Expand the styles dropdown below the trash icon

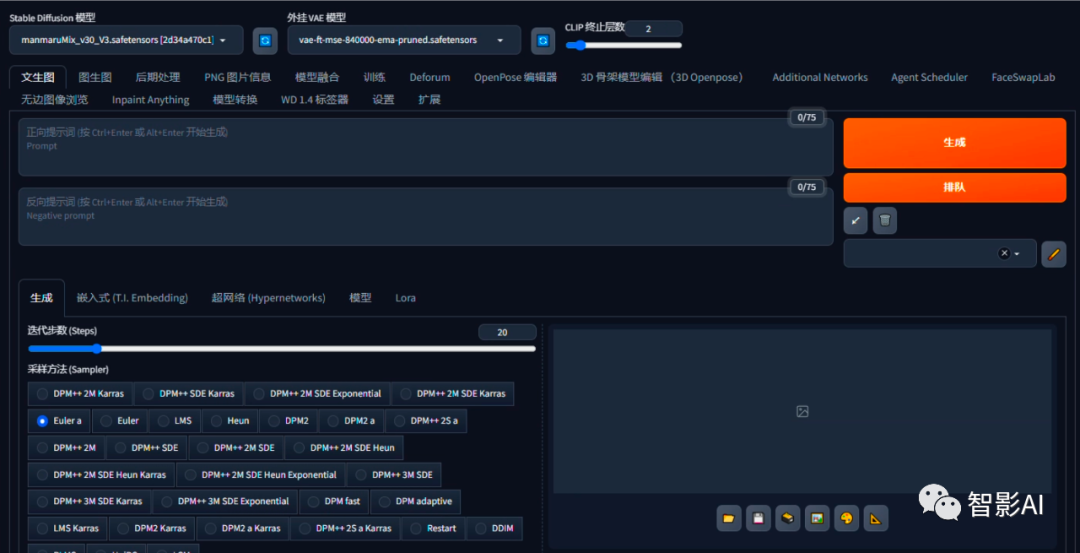940,253
